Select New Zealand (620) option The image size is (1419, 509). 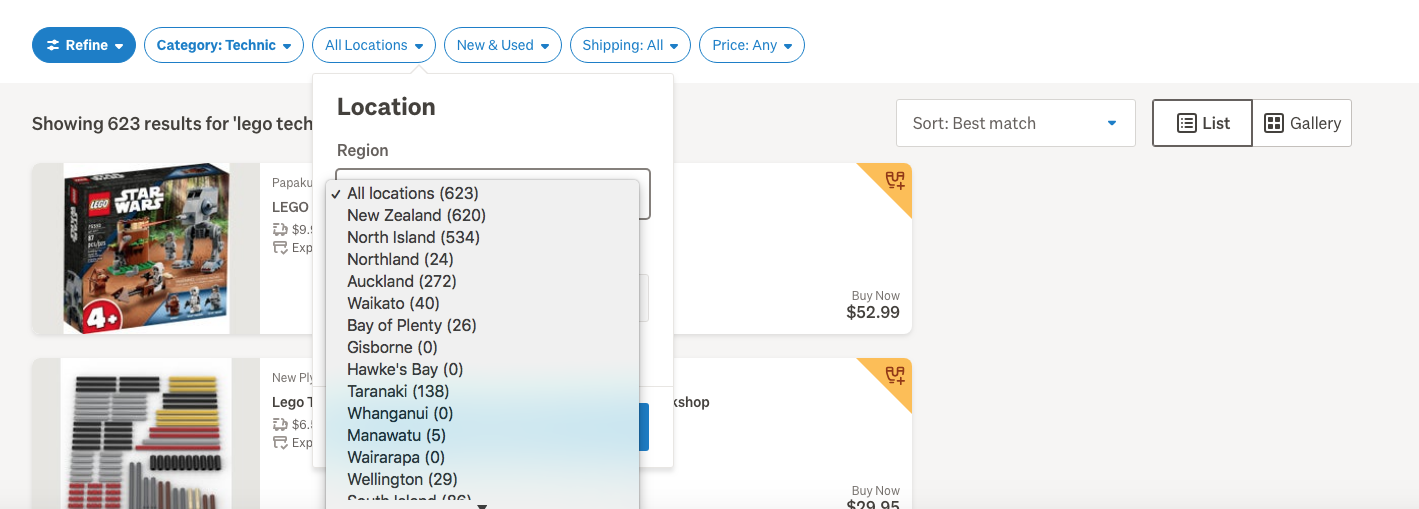[x=416, y=215]
